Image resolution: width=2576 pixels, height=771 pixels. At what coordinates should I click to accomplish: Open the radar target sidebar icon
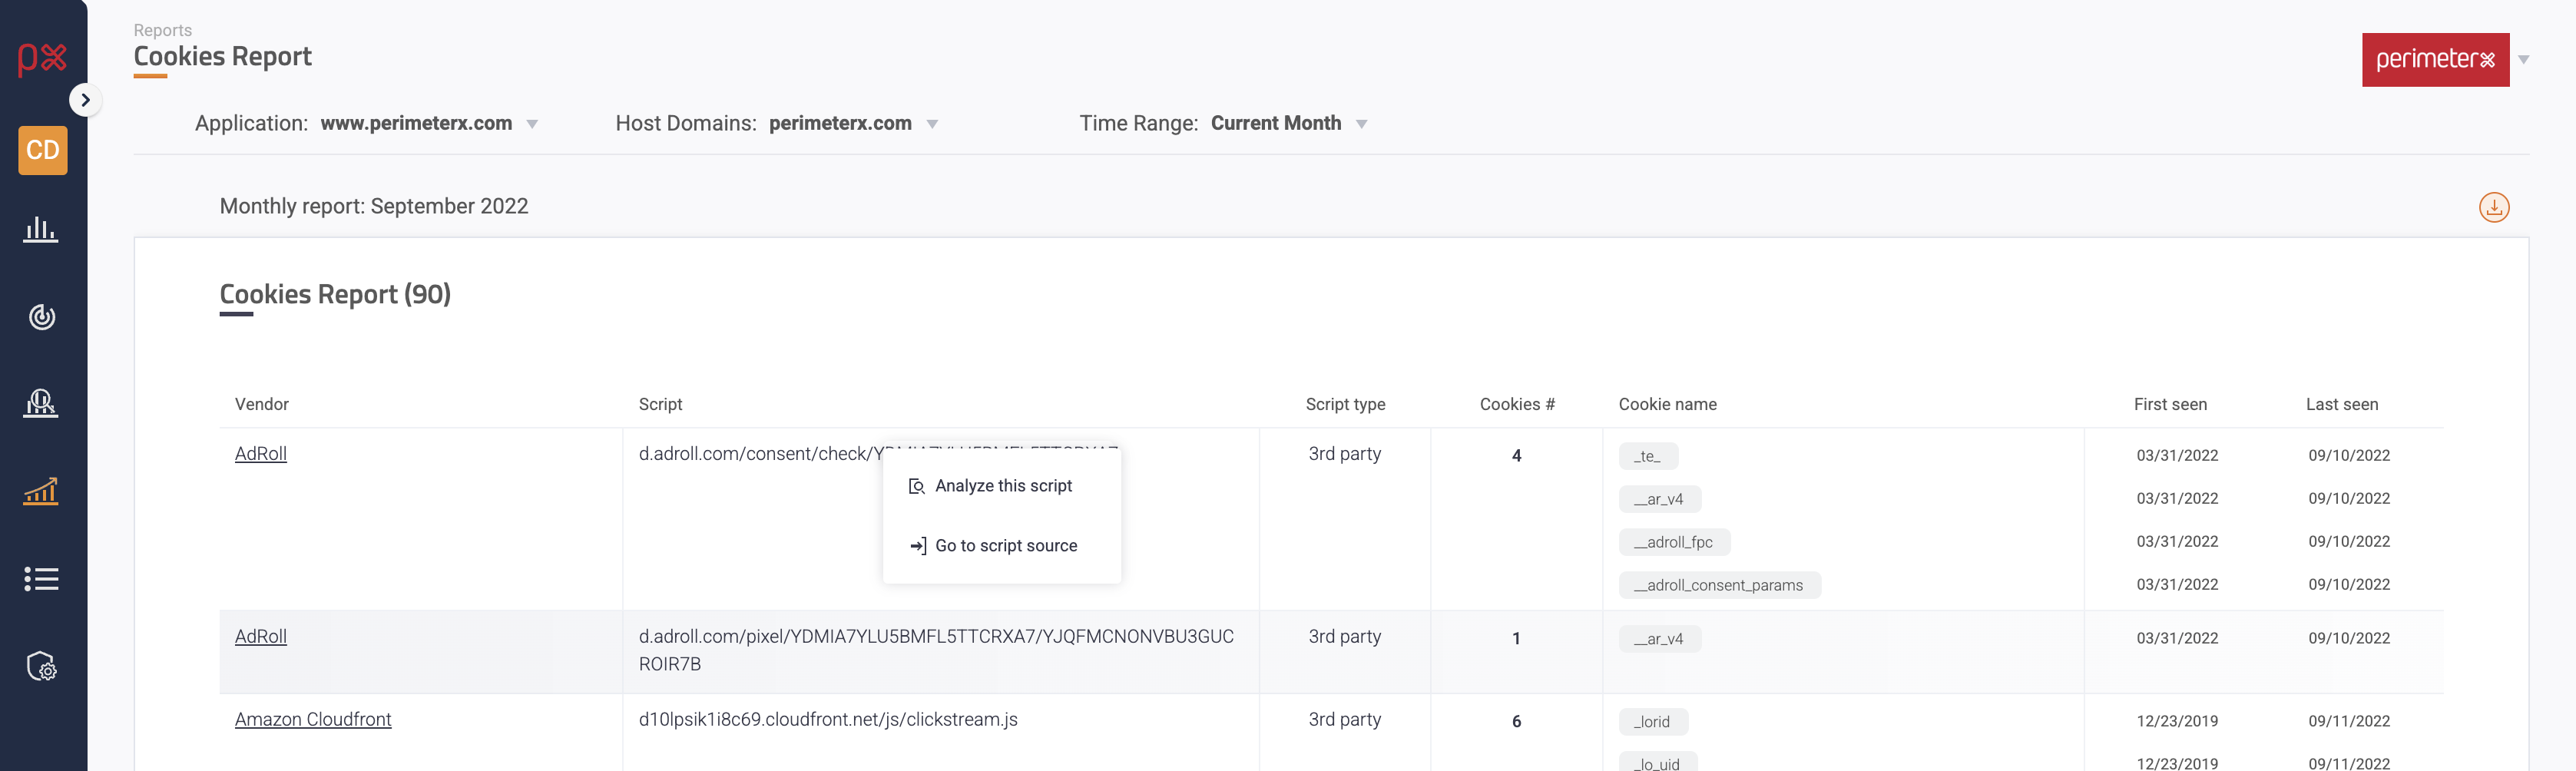tap(41, 317)
